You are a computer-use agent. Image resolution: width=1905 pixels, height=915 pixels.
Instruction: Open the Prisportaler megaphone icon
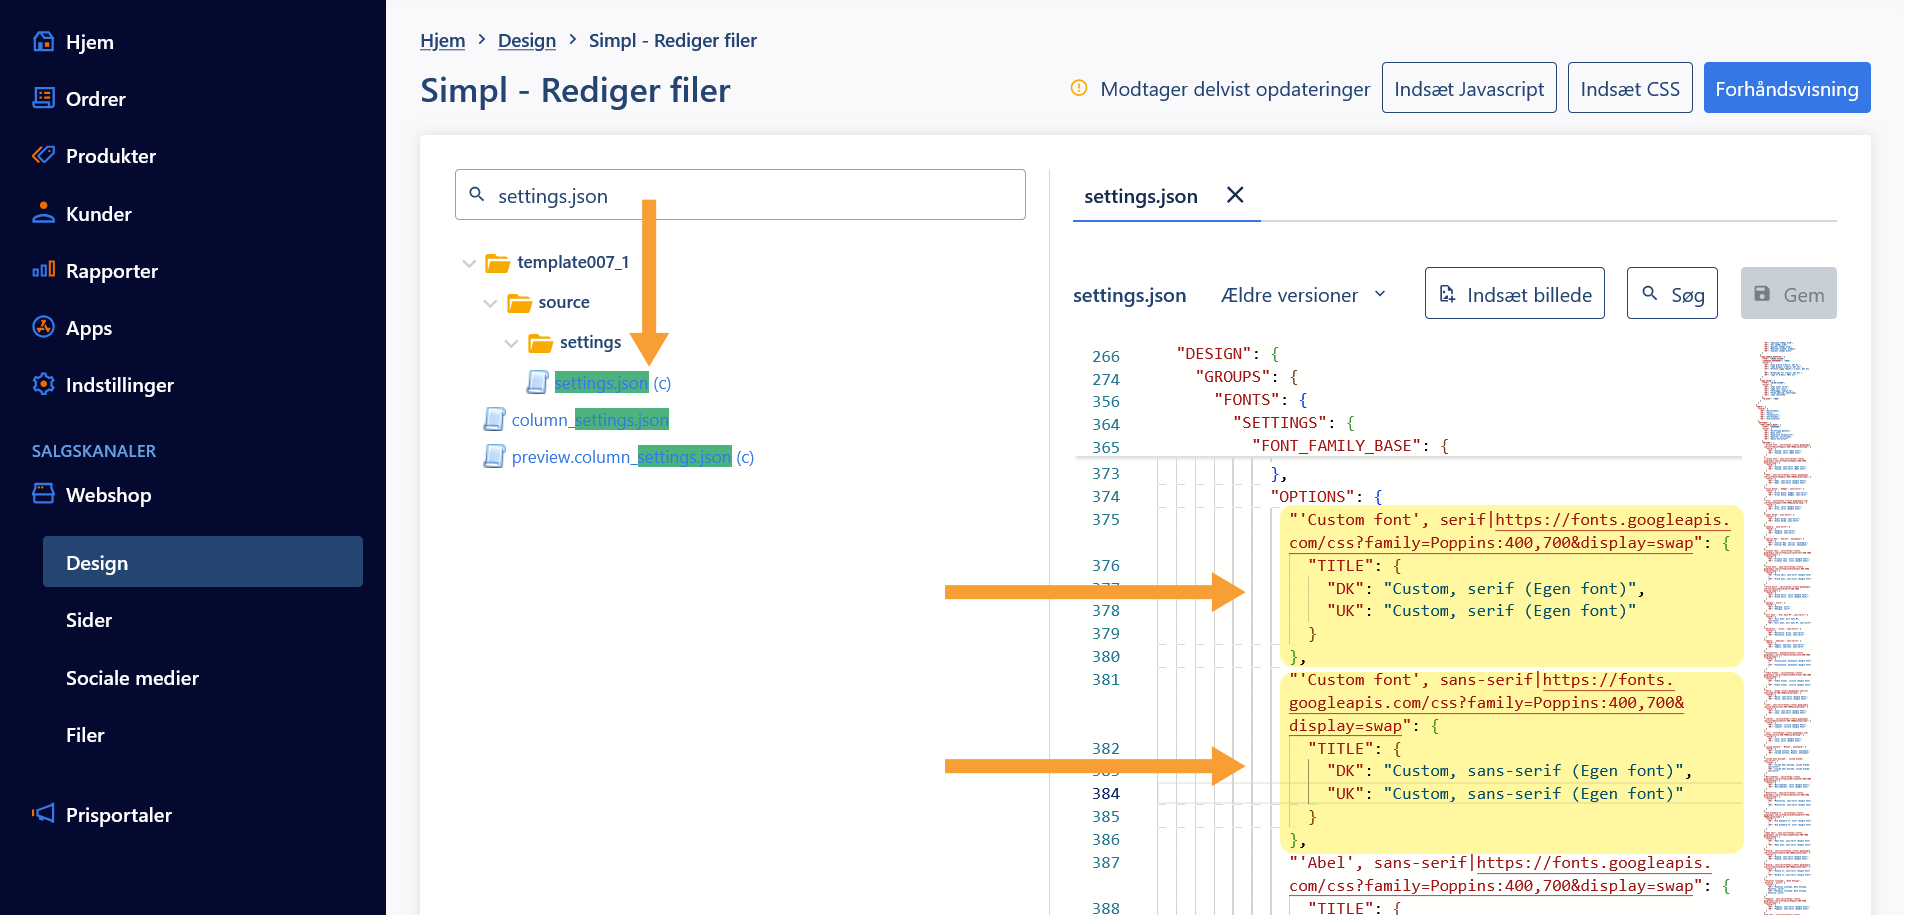pos(43,814)
